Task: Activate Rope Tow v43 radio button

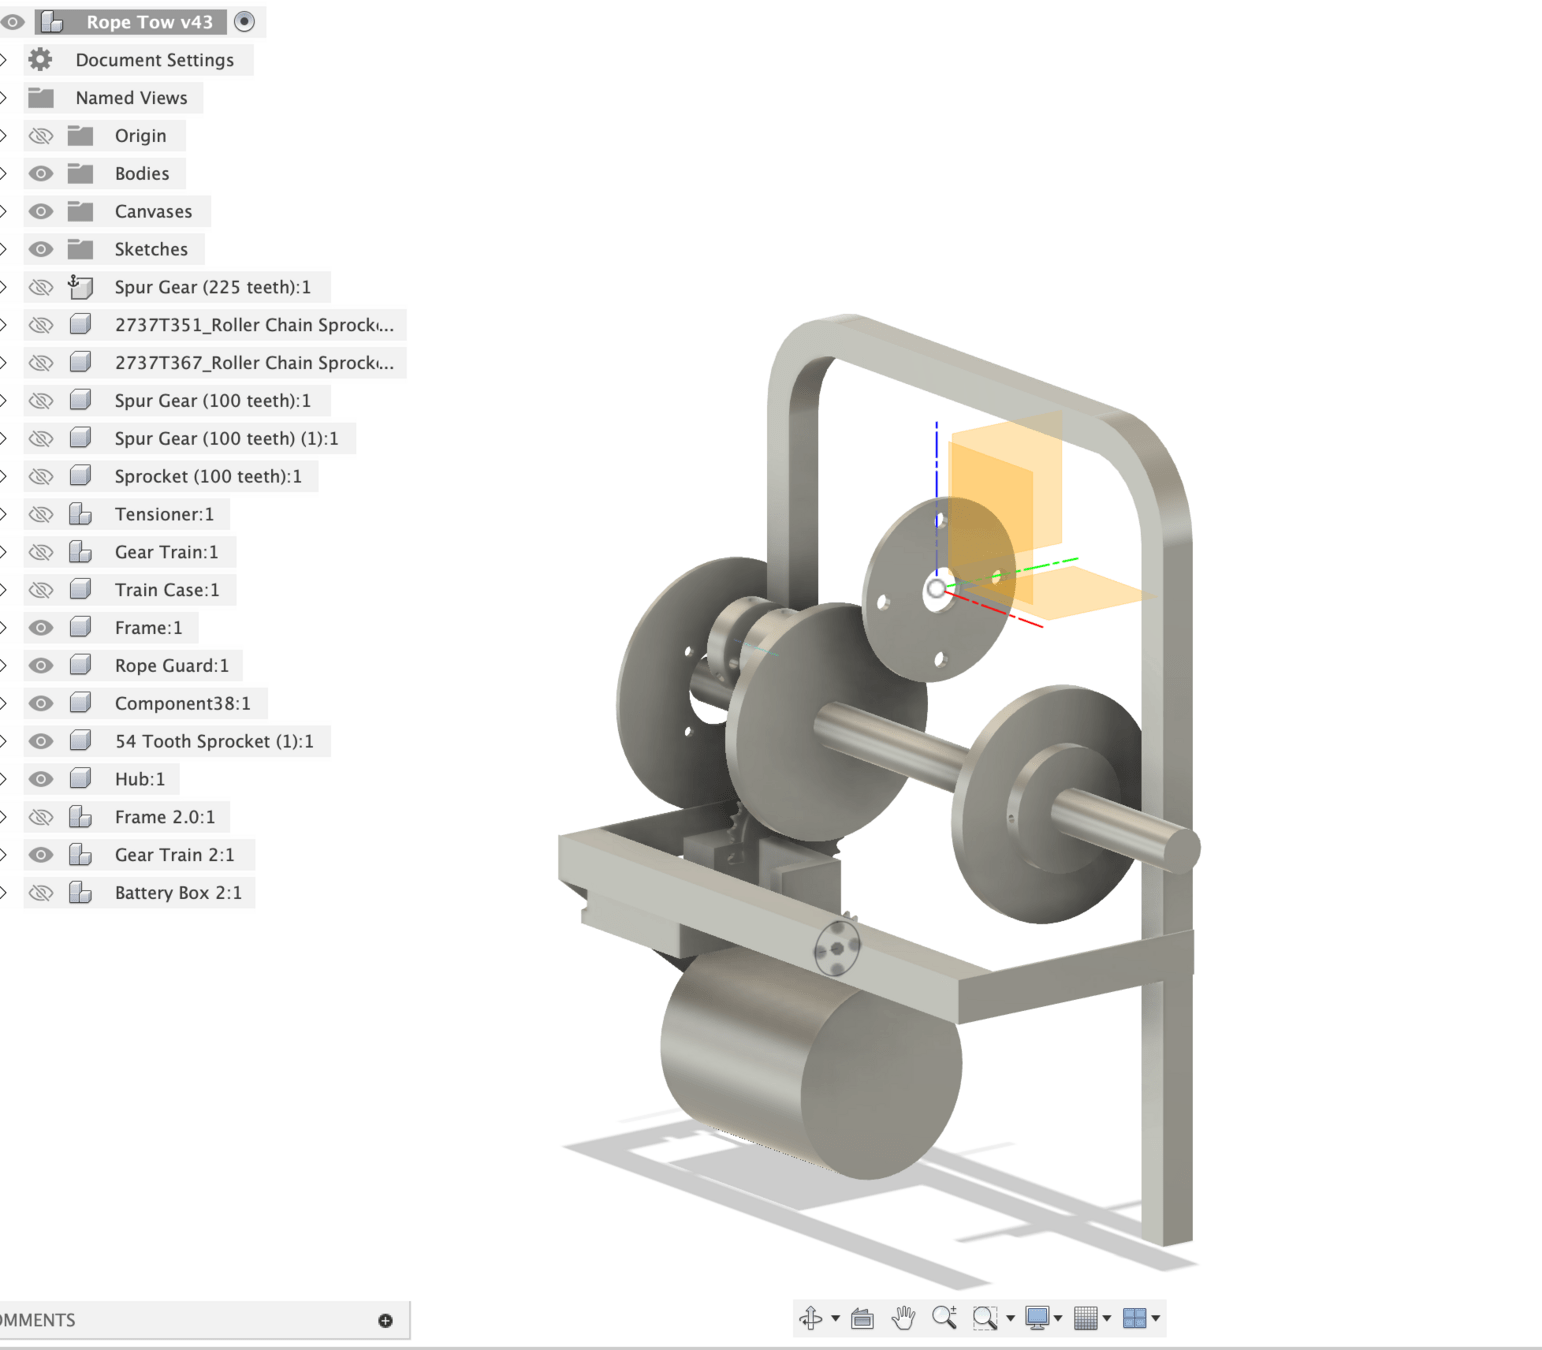Action: pyautogui.click(x=244, y=22)
